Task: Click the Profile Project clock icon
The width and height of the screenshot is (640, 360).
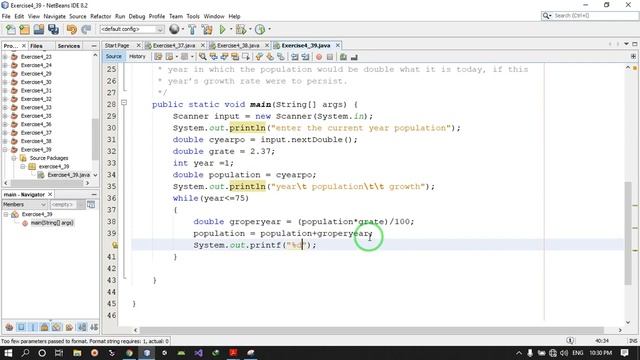Action: 260,29
